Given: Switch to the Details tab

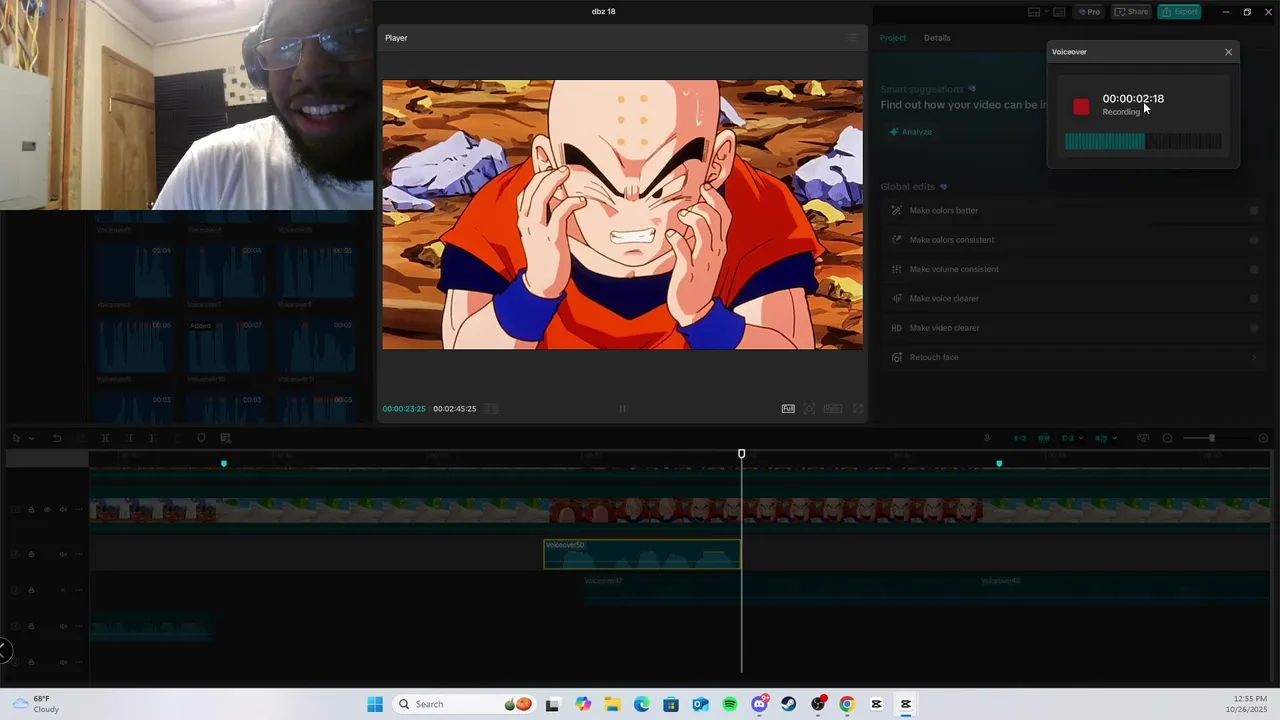Looking at the screenshot, I should click(937, 38).
